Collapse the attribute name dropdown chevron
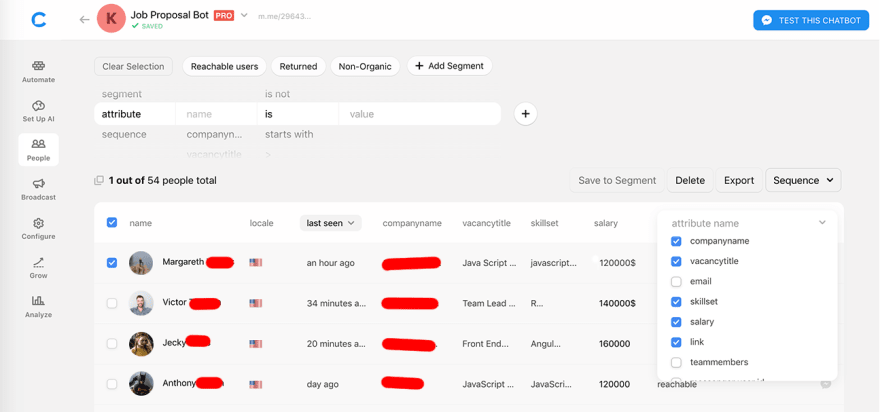Screen dimensions: 880x412 pyautogui.click(x=822, y=223)
